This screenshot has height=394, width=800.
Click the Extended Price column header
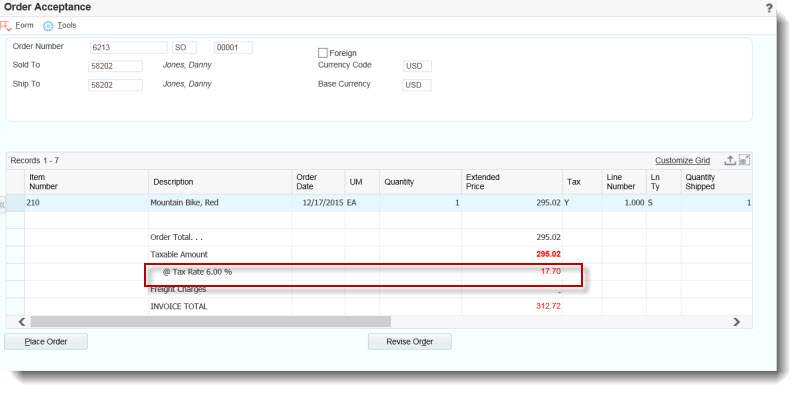click(x=512, y=182)
